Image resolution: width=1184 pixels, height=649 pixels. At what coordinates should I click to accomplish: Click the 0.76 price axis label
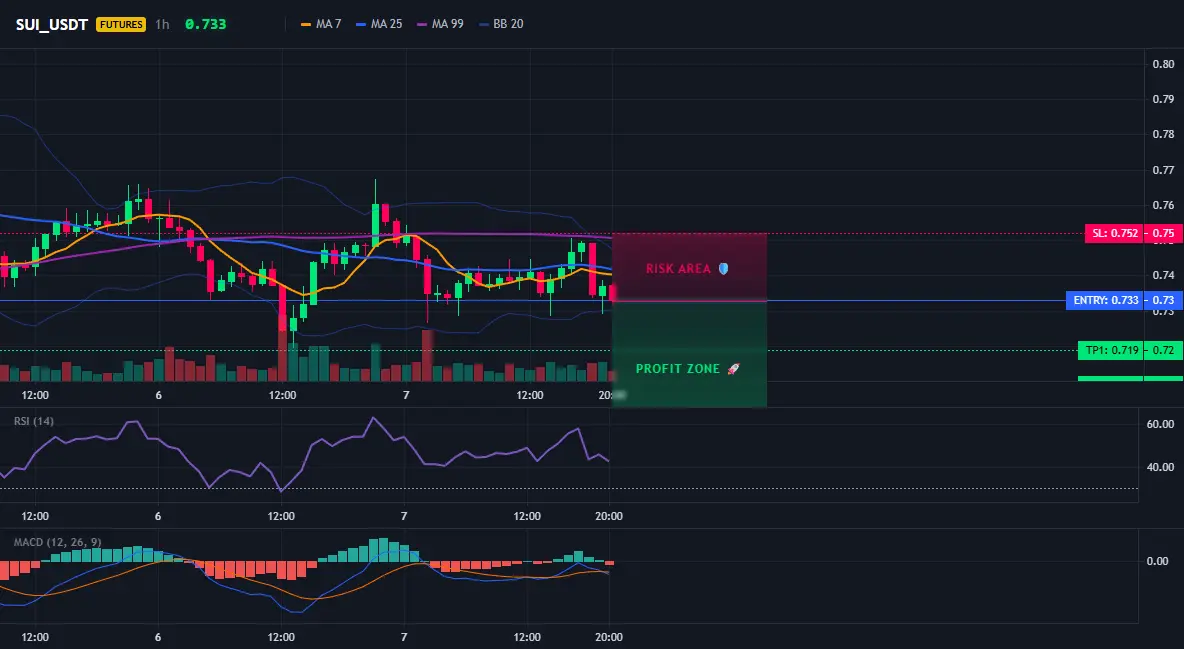coord(1163,205)
